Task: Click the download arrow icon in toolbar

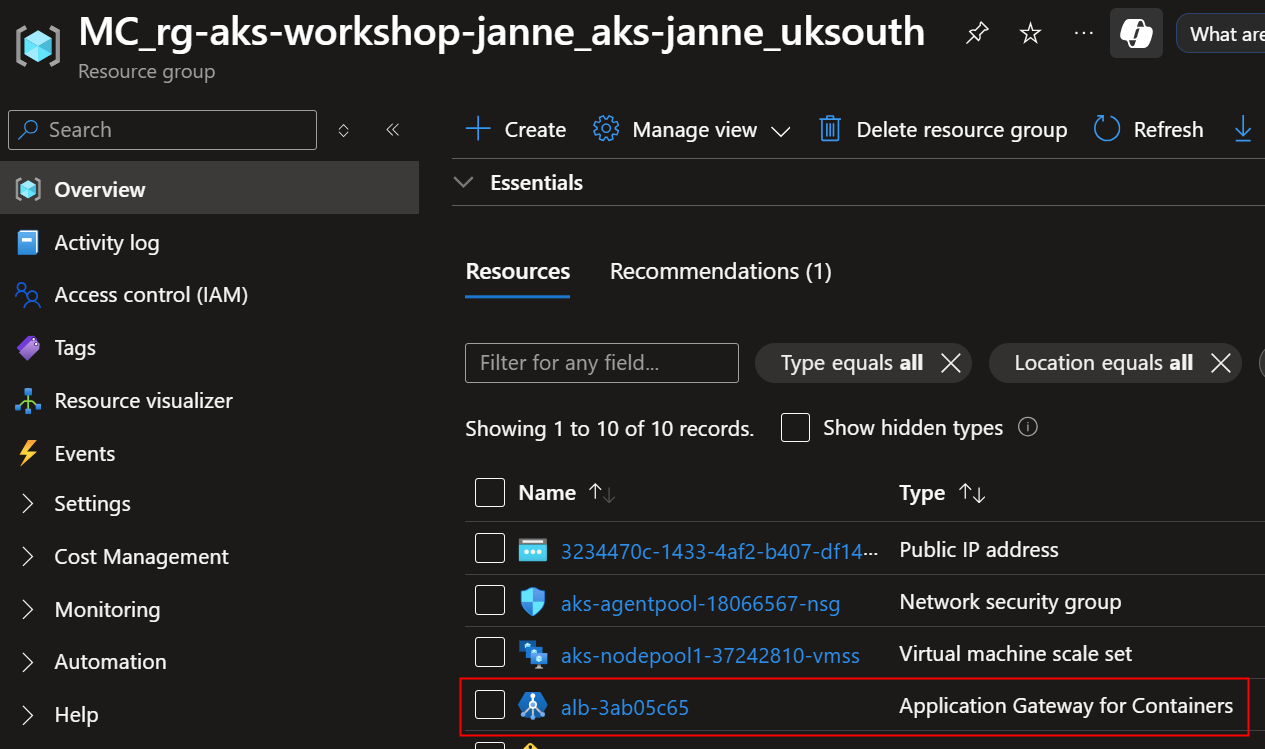Action: click(1243, 129)
